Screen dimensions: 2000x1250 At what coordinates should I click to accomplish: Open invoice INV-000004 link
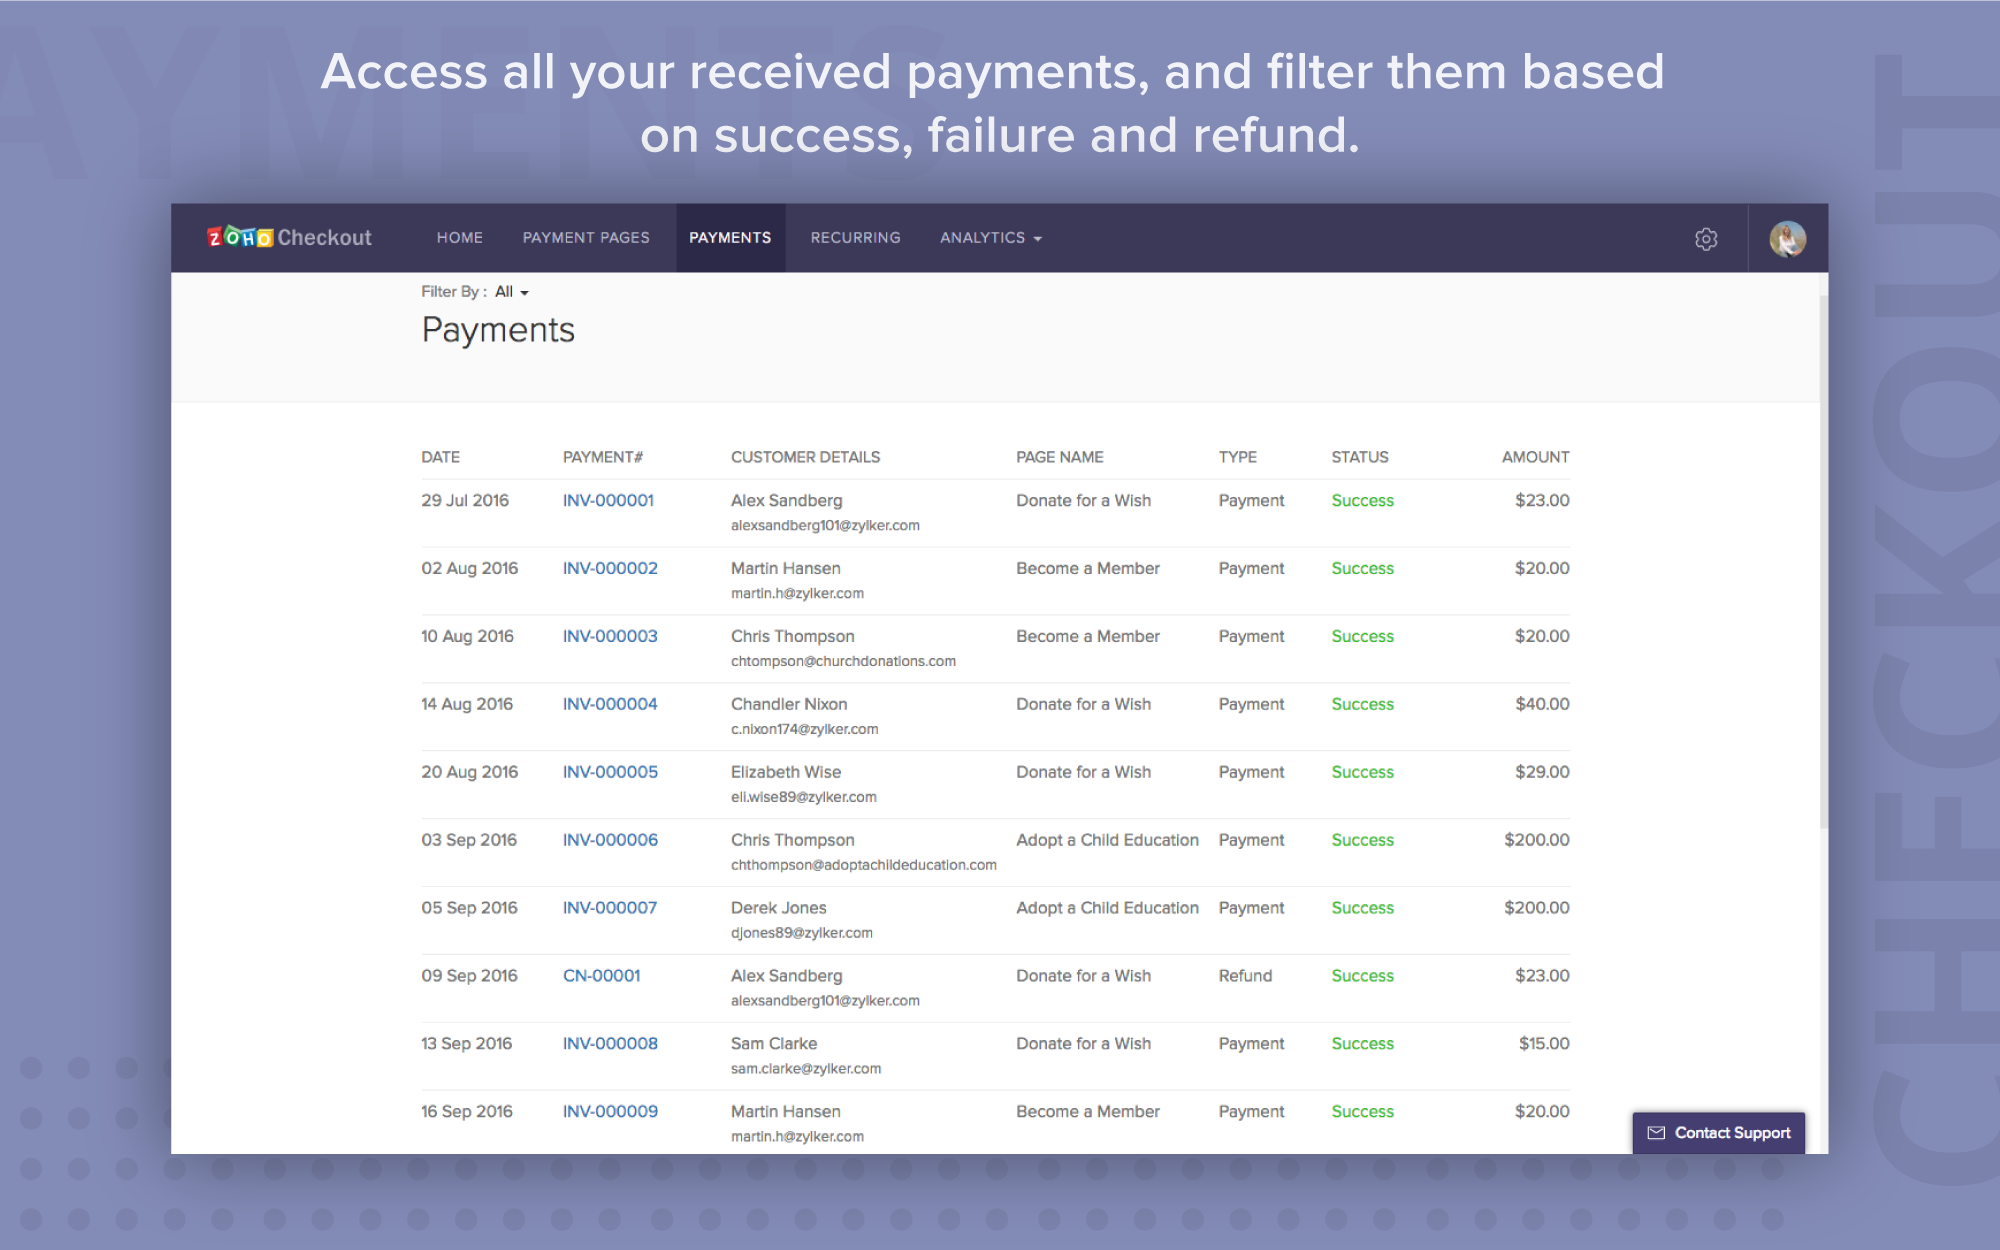click(610, 705)
